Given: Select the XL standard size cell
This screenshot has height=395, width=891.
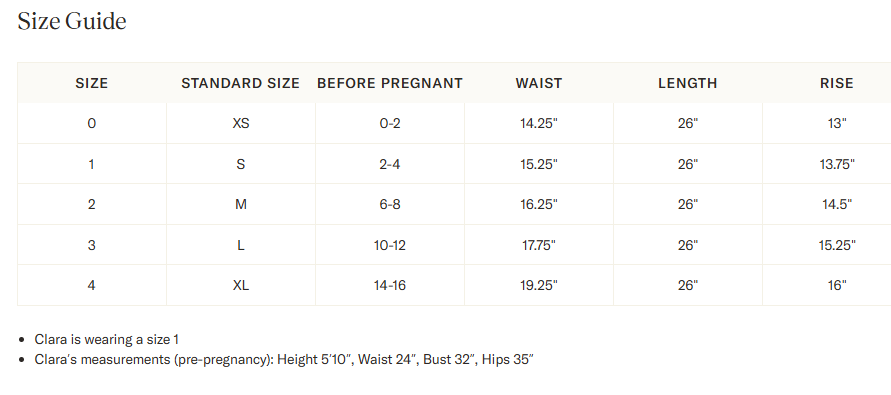Looking at the screenshot, I should point(241,285).
